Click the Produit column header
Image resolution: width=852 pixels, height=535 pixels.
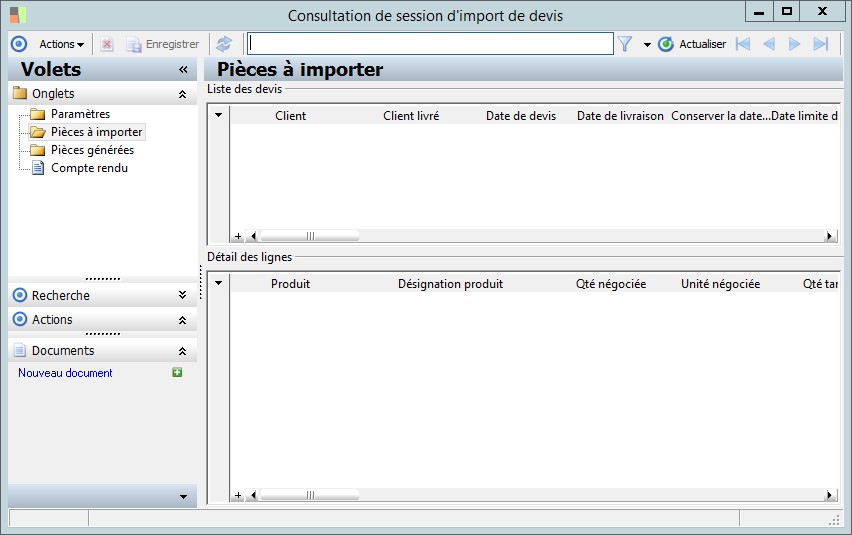coord(290,284)
